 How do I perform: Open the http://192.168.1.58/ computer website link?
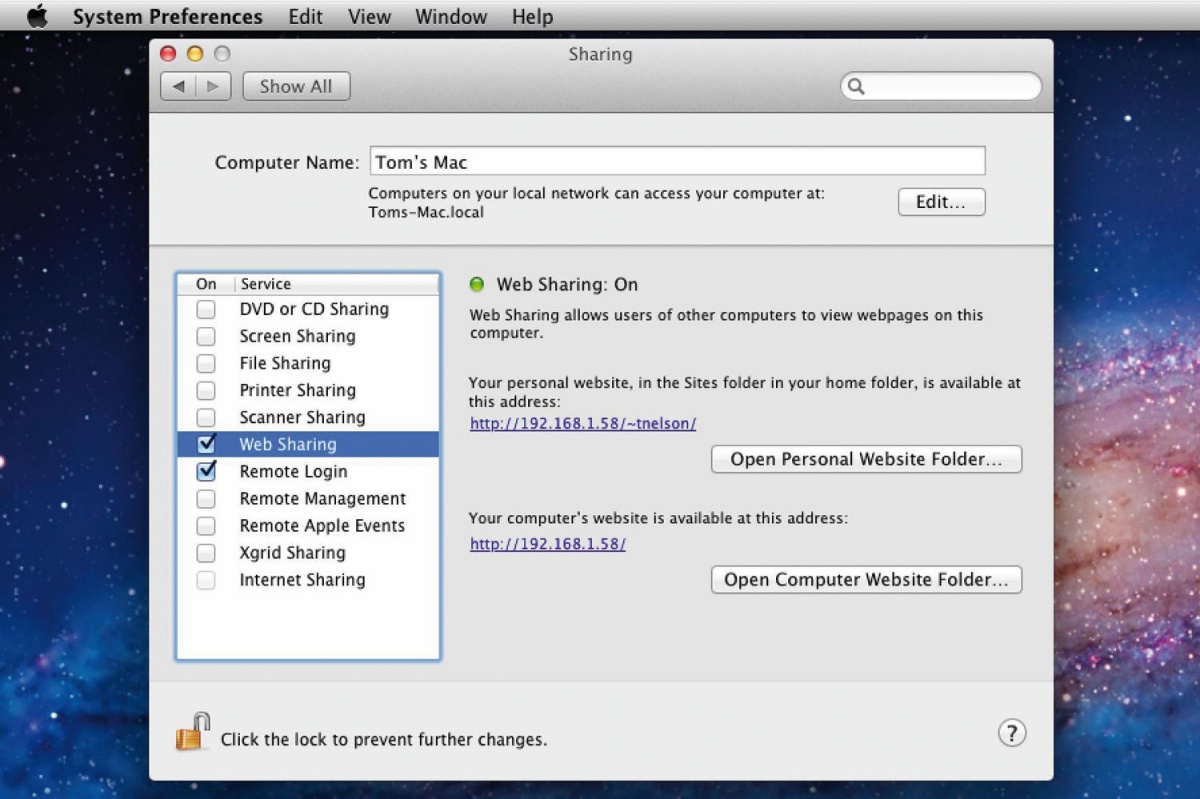[x=548, y=545]
